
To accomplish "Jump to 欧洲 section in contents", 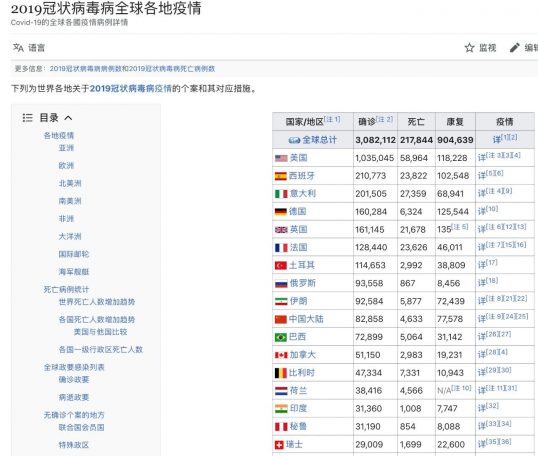I will click(x=66, y=166).
